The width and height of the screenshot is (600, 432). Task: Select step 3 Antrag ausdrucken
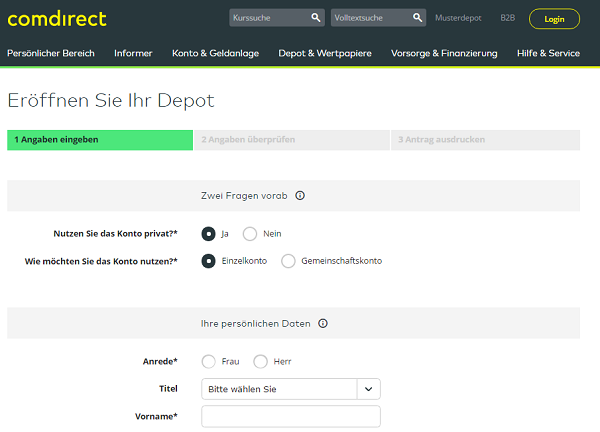click(486, 140)
